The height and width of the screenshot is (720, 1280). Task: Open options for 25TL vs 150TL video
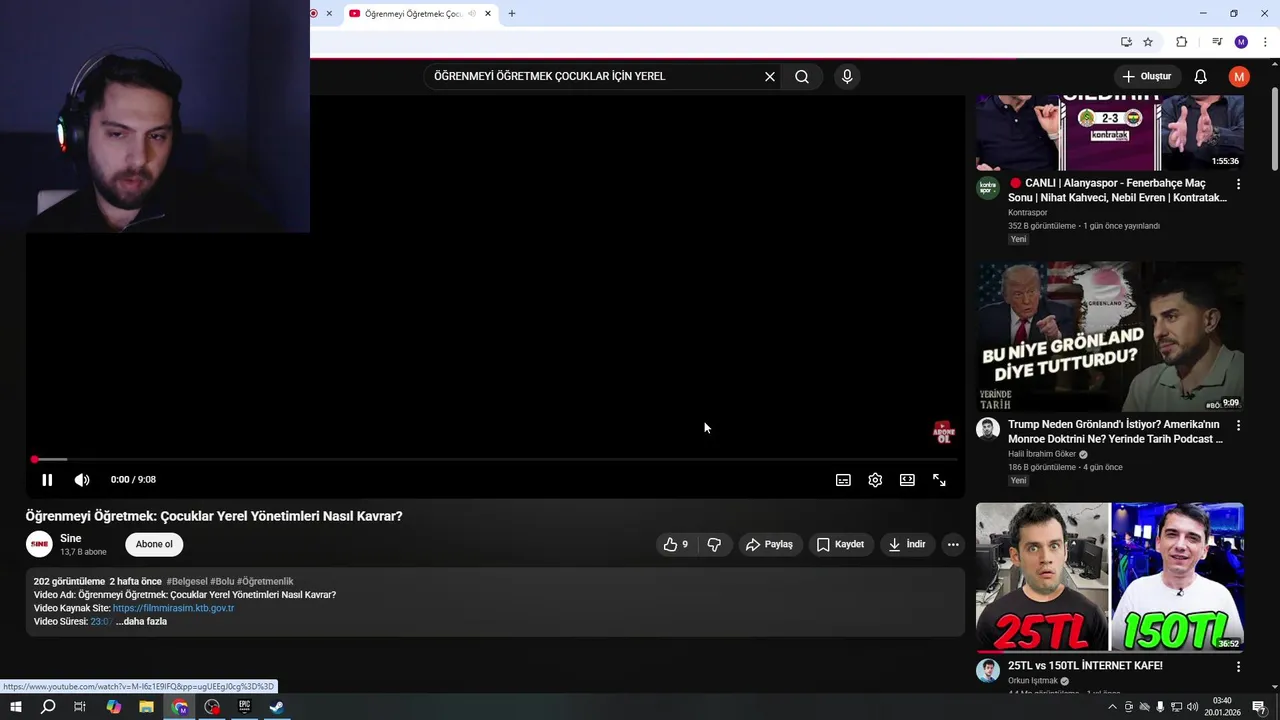(x=1238, y=666)
